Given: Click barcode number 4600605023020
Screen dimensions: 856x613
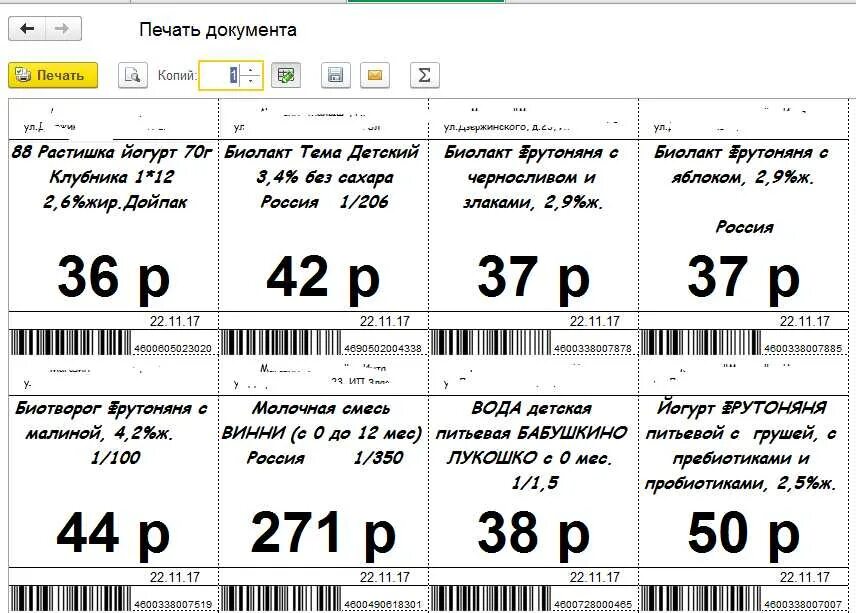Looking at the screenshot, I should click(173, 348).
